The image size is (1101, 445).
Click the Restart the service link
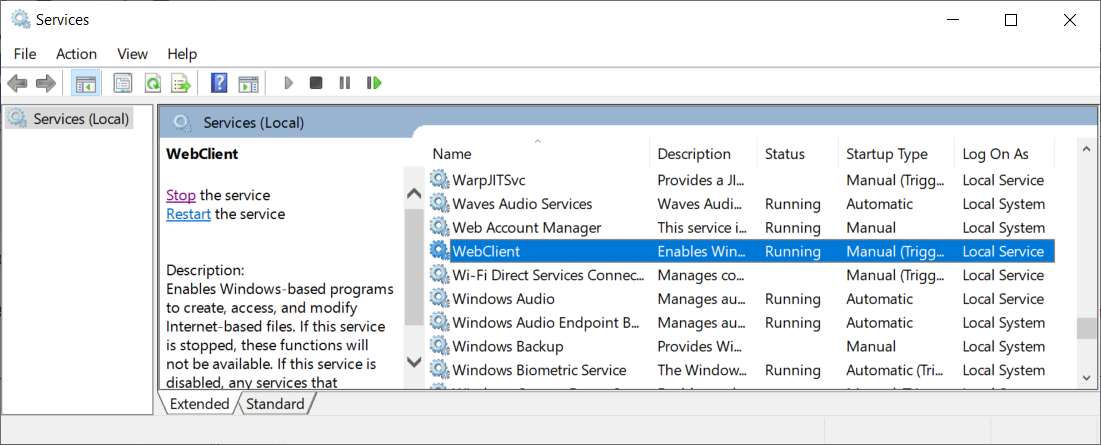189,214
